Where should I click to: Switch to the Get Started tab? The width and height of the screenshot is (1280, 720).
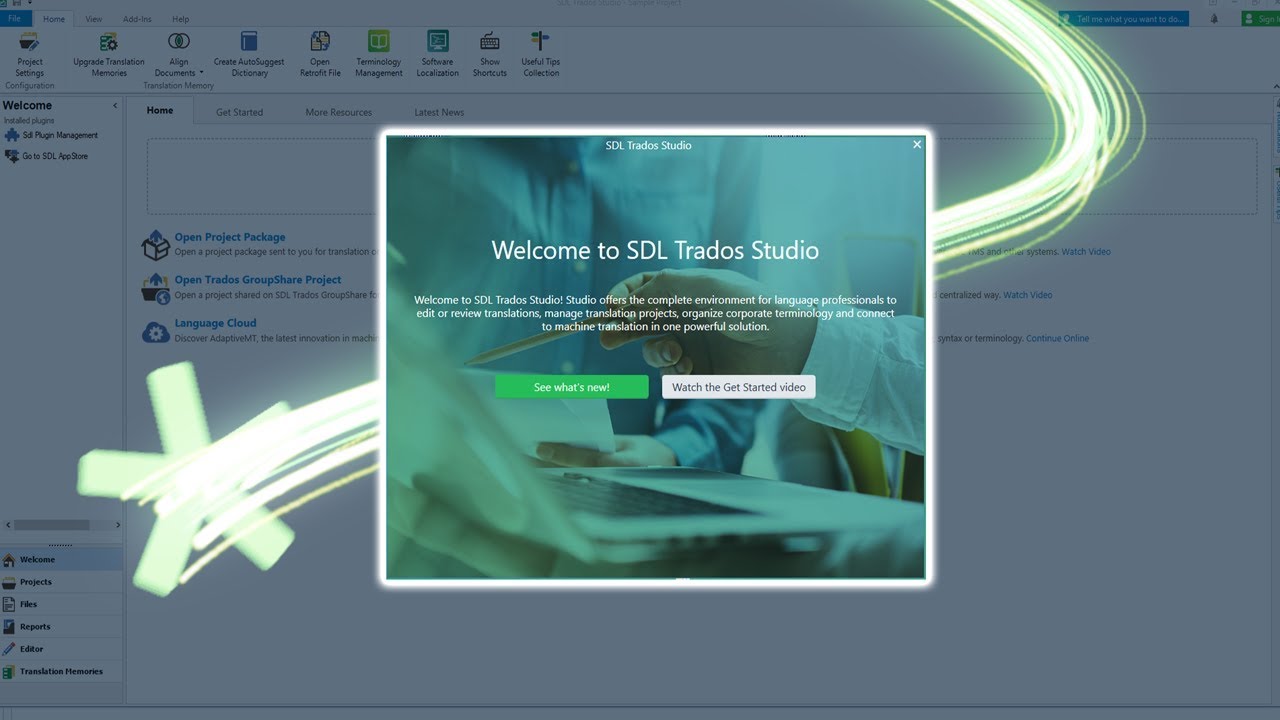(x=239, y=112)
